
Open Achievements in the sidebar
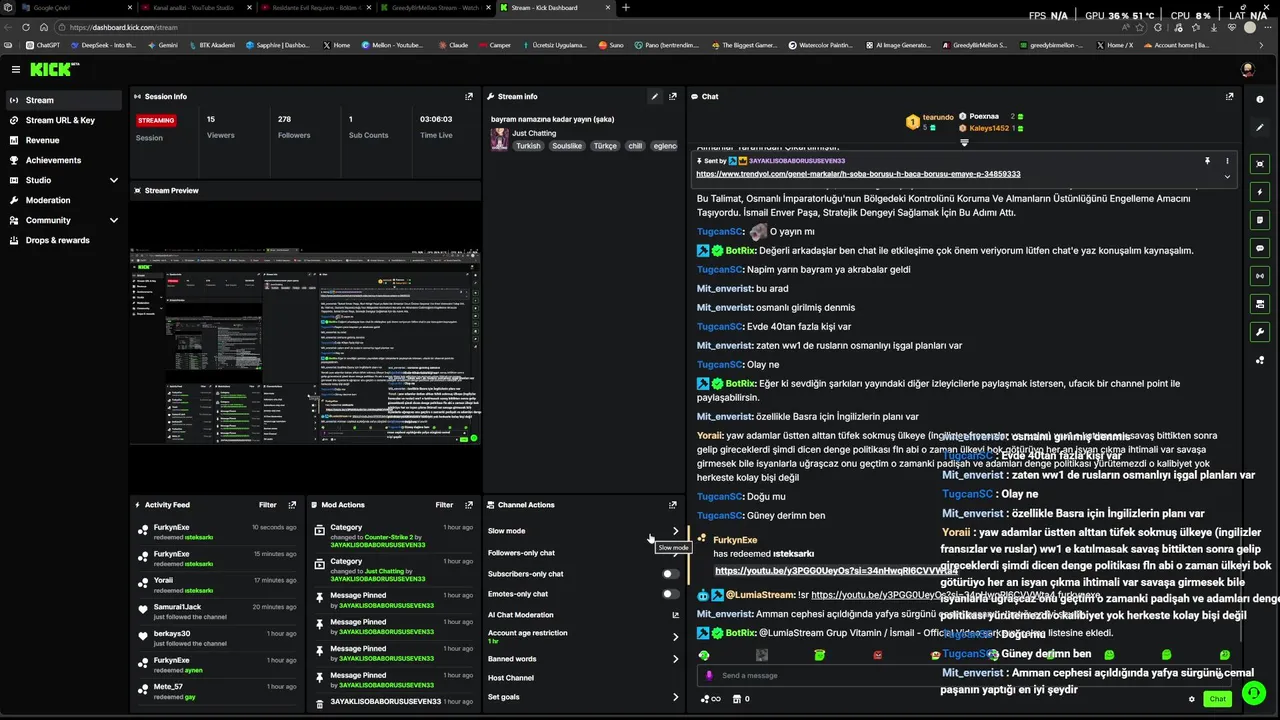tap(63, 160)
